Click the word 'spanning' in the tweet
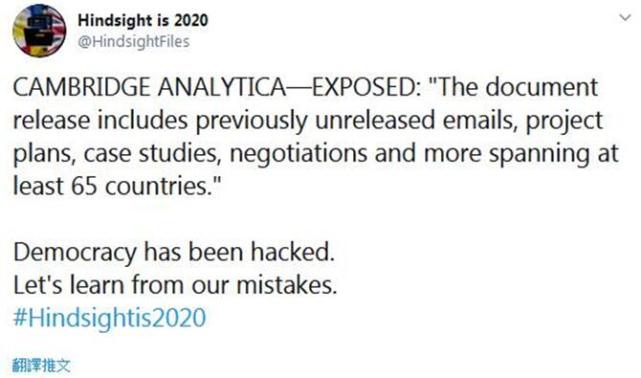 point(539,154)
